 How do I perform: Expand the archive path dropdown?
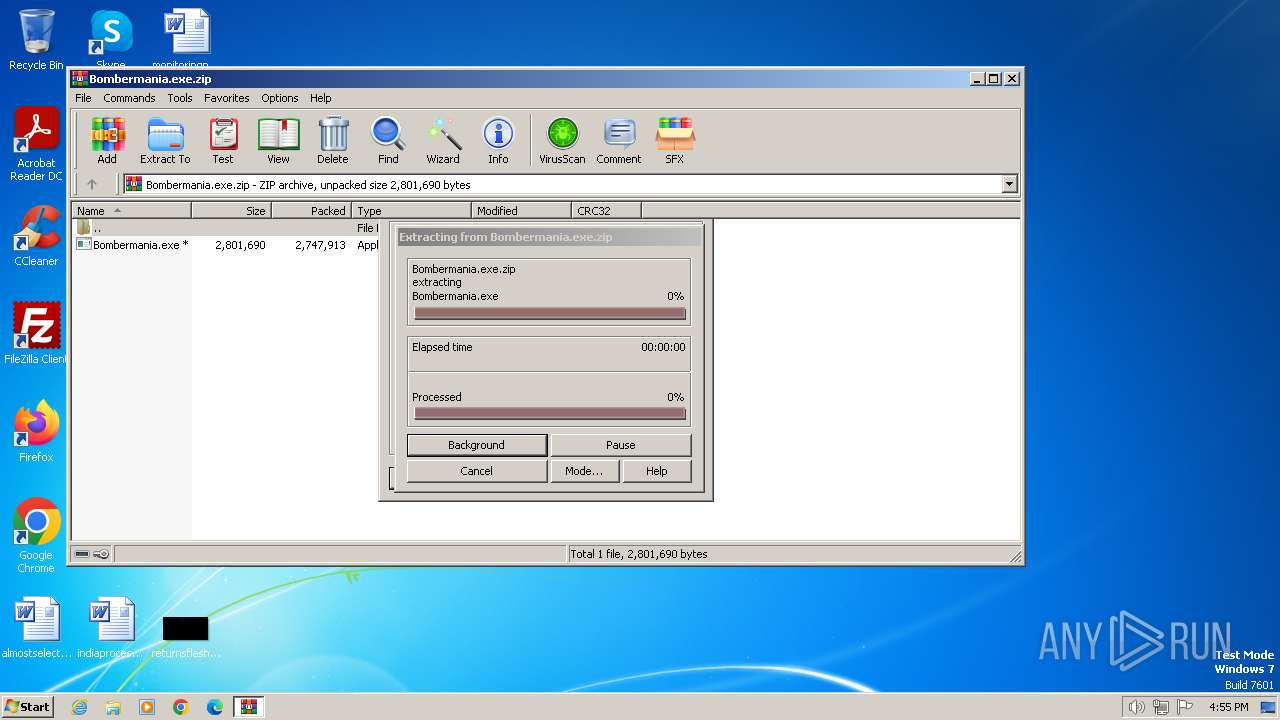[x=1009, y=184]
